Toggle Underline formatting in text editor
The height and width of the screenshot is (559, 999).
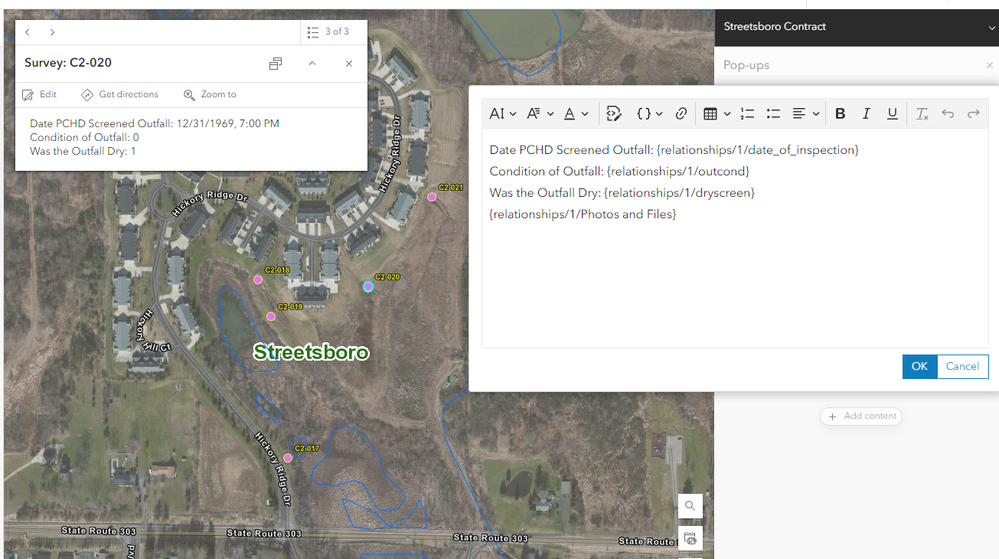(892, 113)
